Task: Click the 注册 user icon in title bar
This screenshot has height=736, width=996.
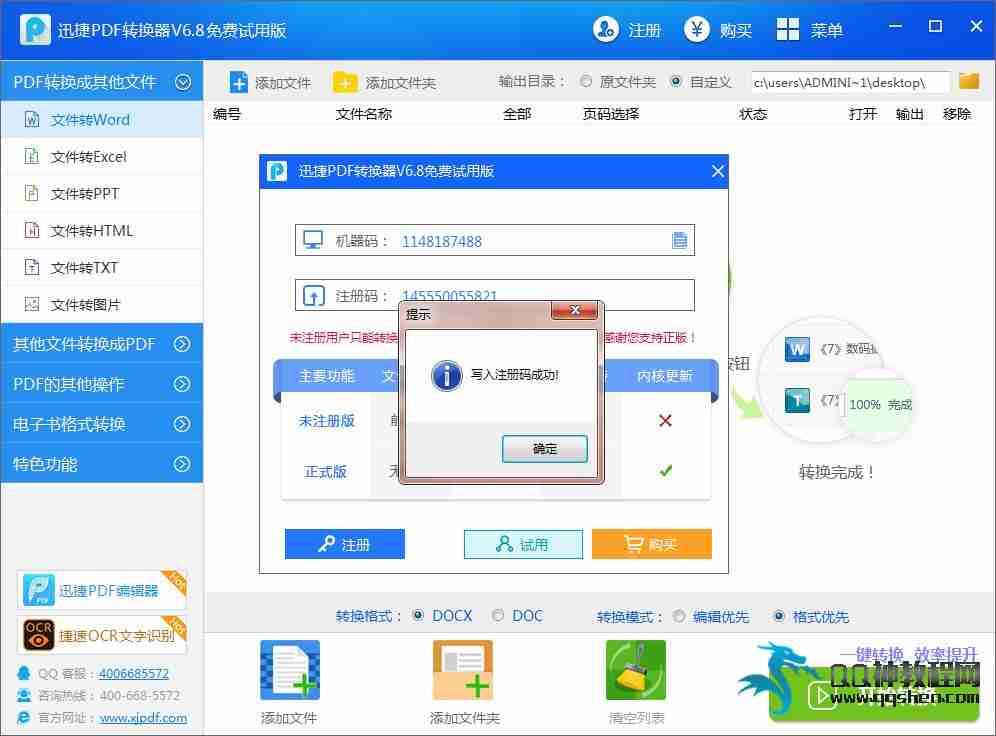Action: coord(605,29)
